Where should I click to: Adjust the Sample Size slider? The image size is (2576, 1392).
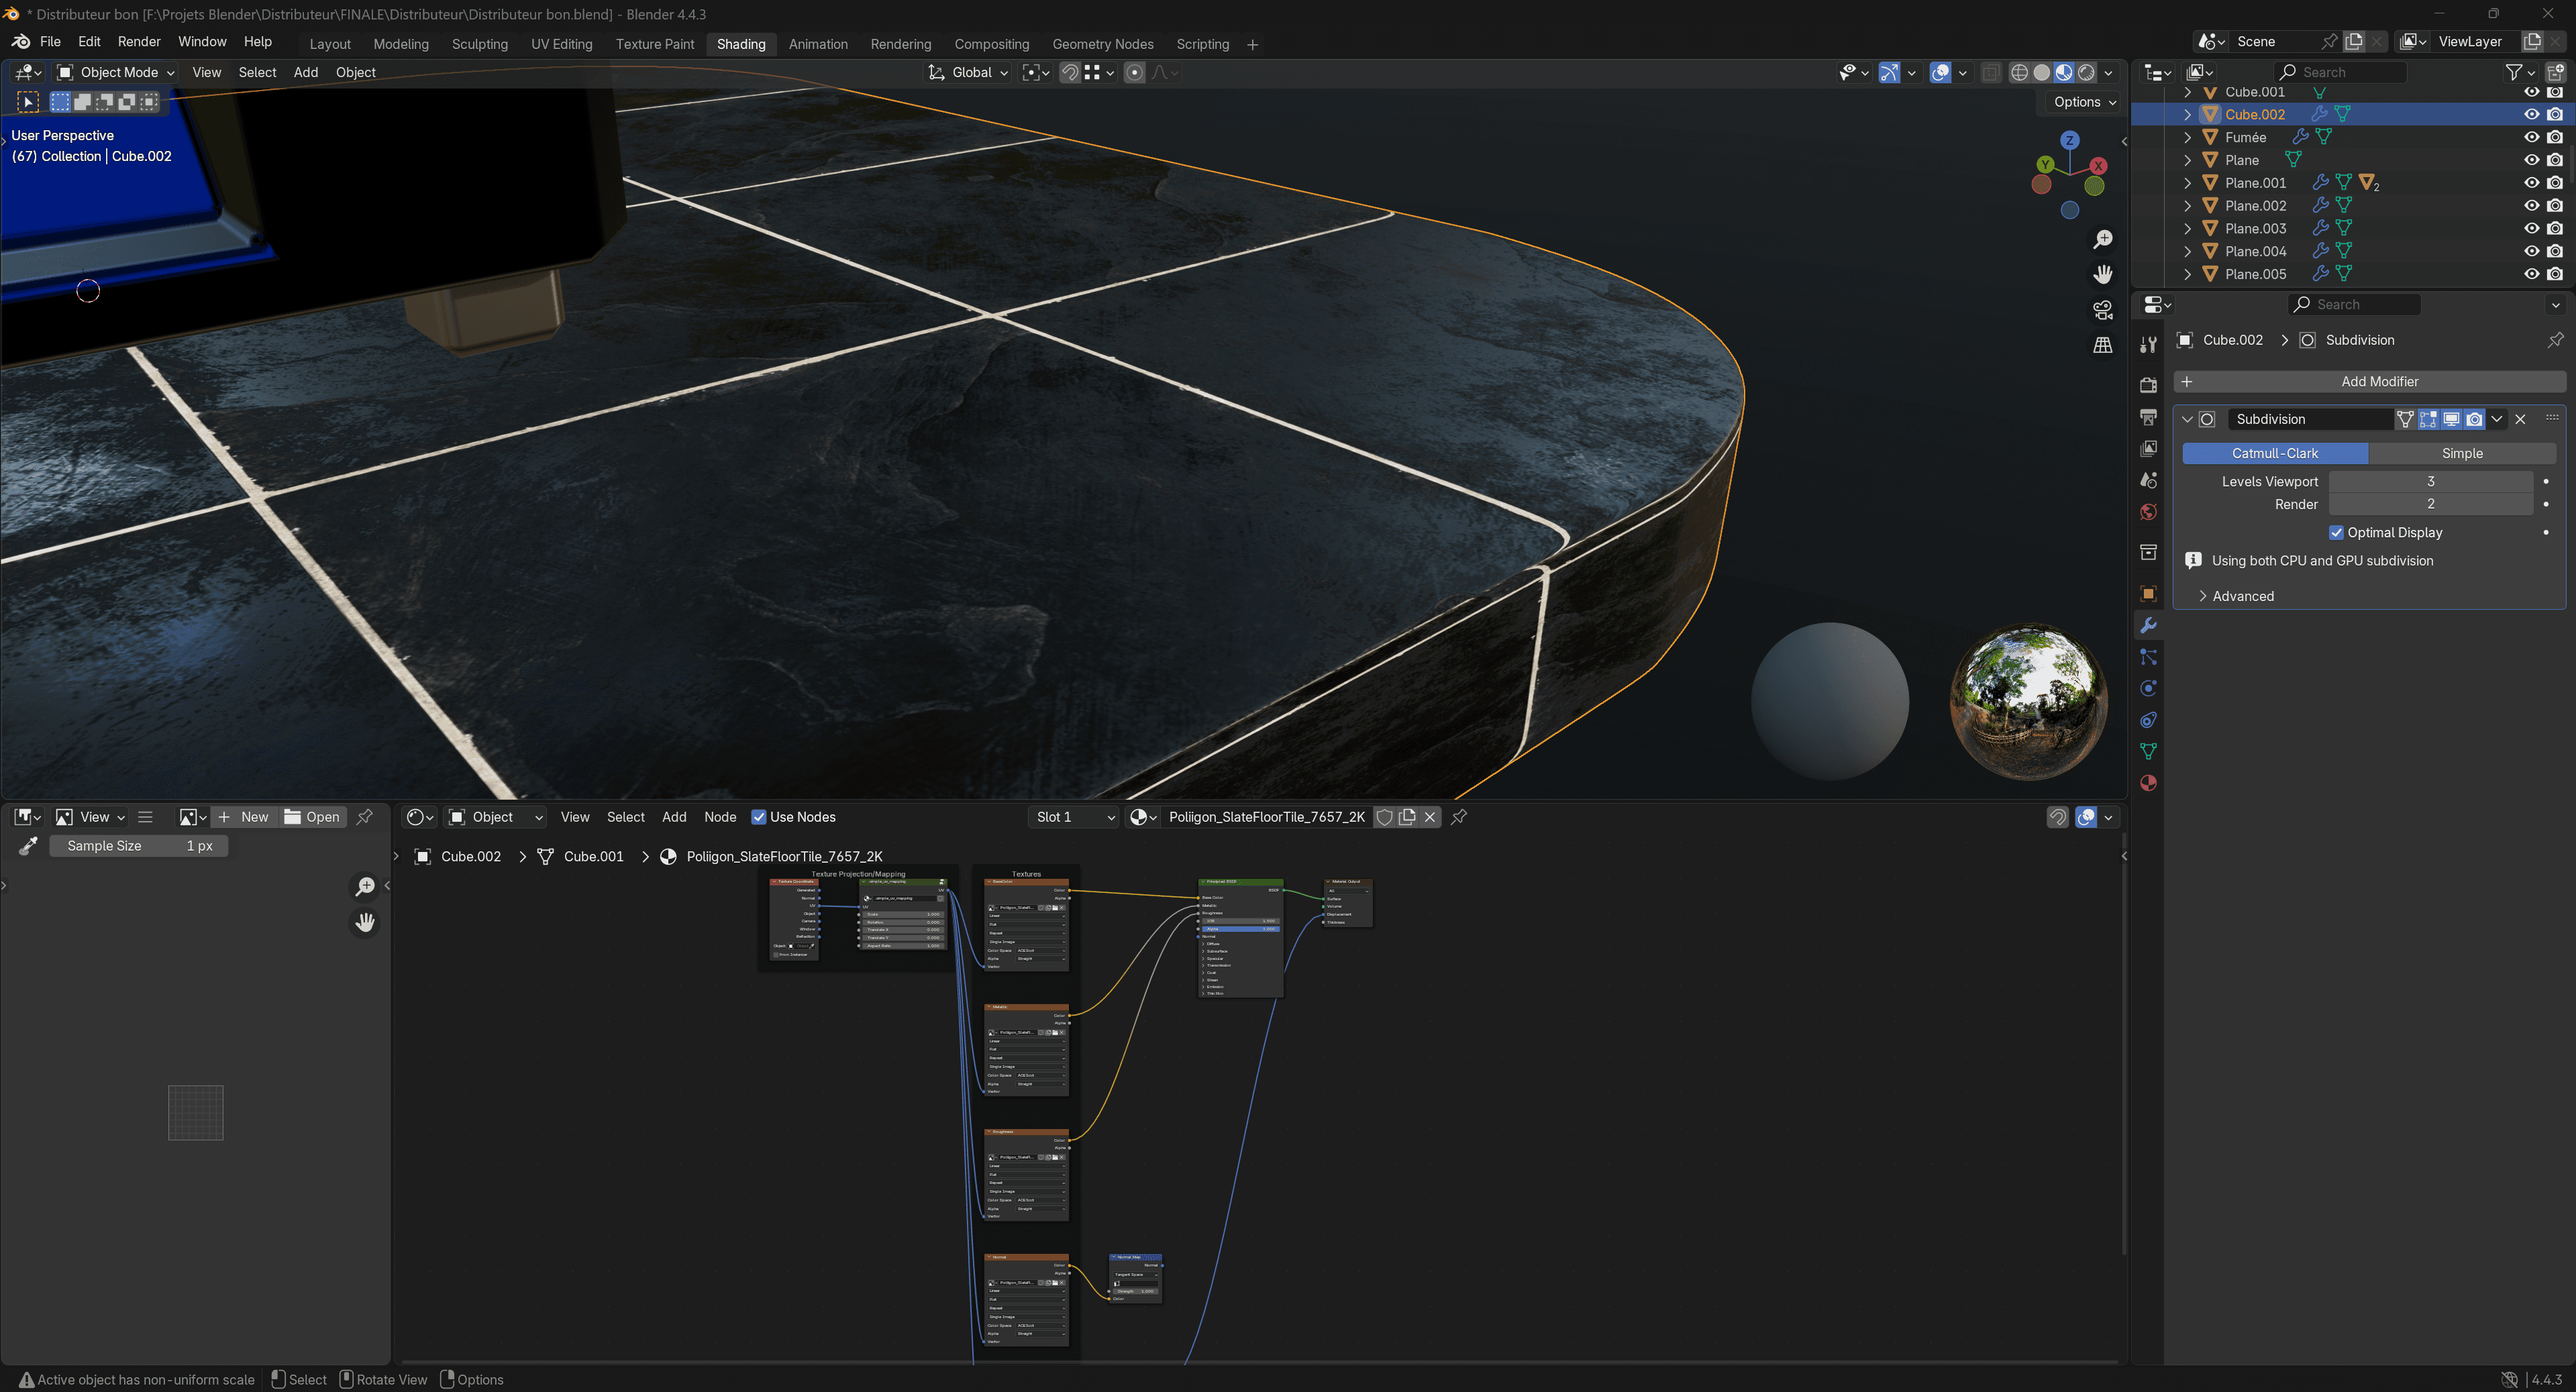[139, 846]
